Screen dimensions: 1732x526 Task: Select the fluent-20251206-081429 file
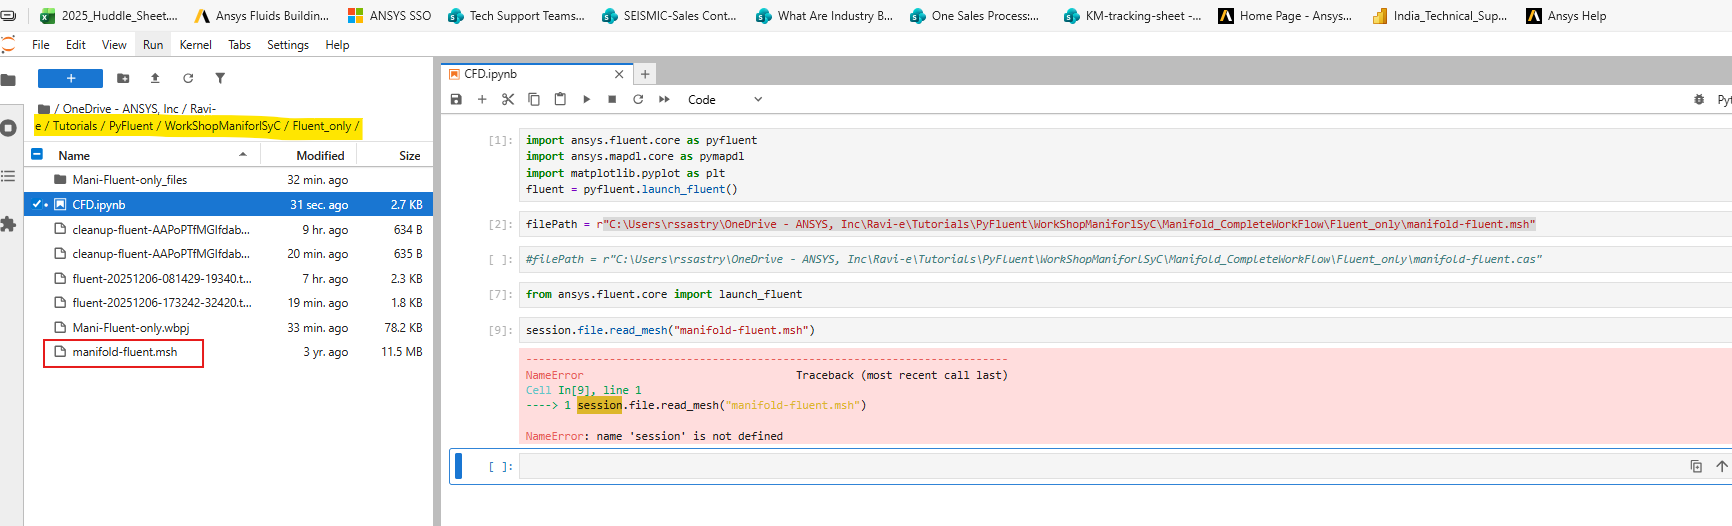click(229, 279)
